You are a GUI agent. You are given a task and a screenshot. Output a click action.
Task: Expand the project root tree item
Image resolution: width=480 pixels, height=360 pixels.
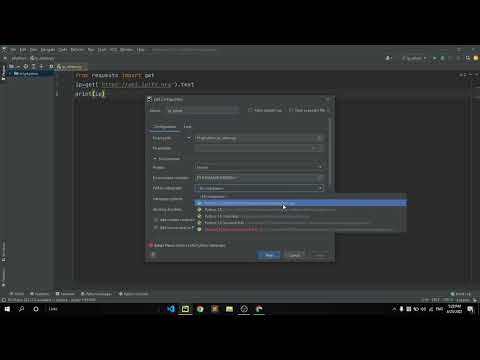tap(10, 74)
